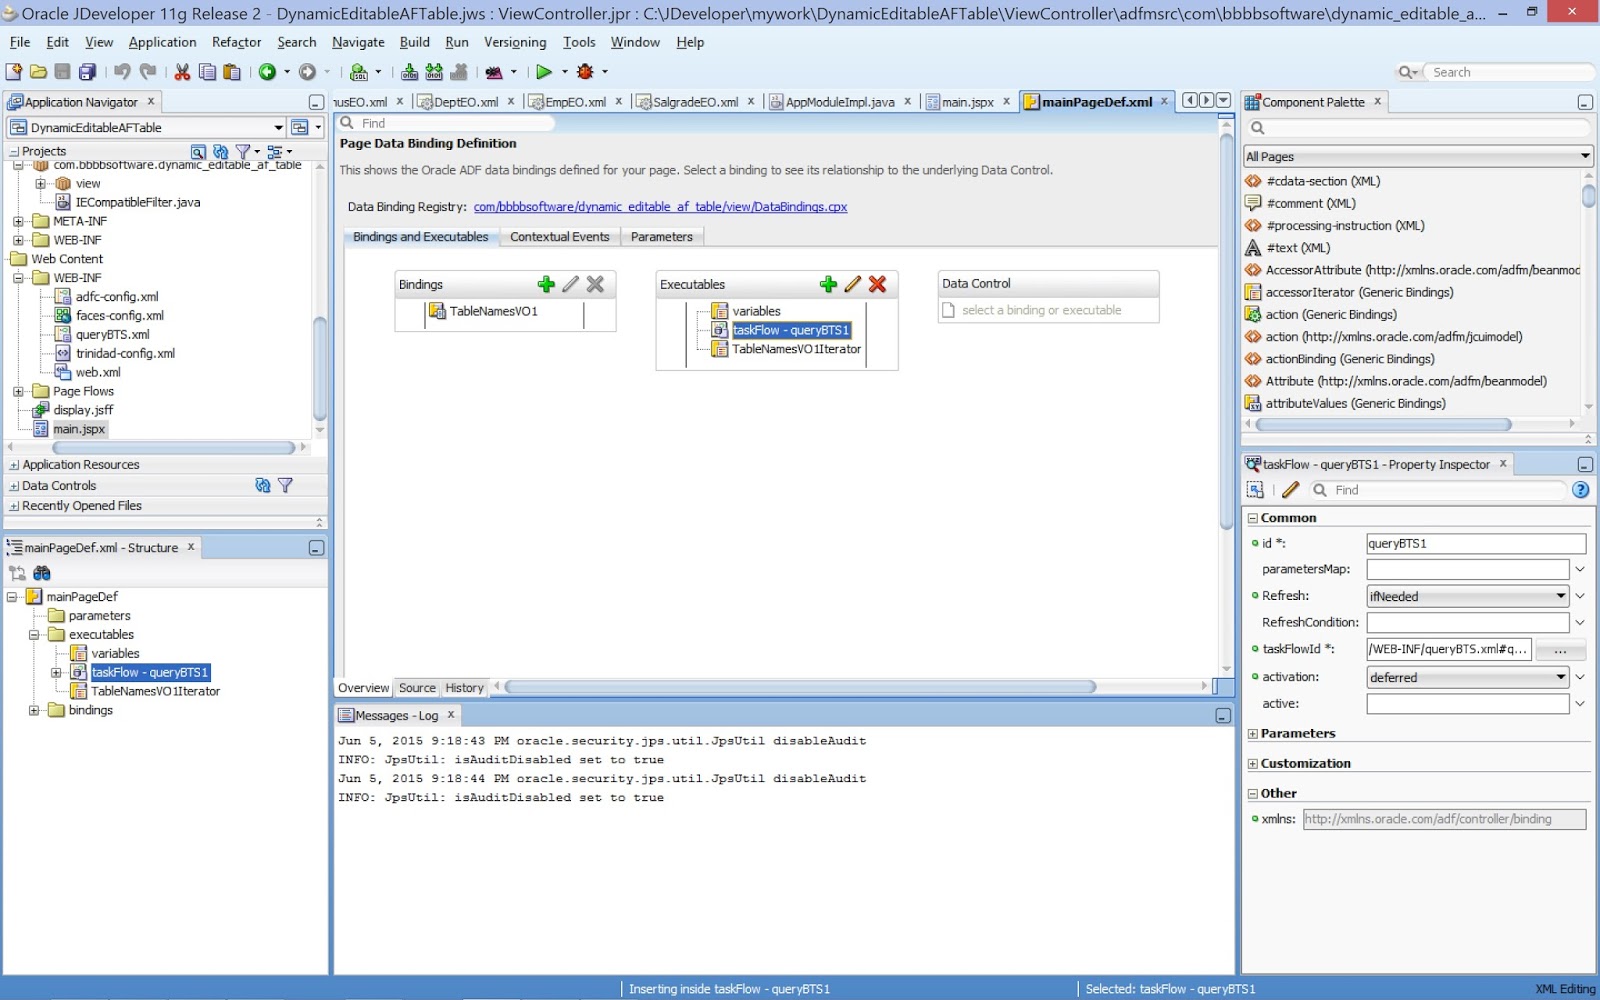1600x1000 pixels.
Task: Switch to the Source view tab
Action: click(x=417, y=688)
